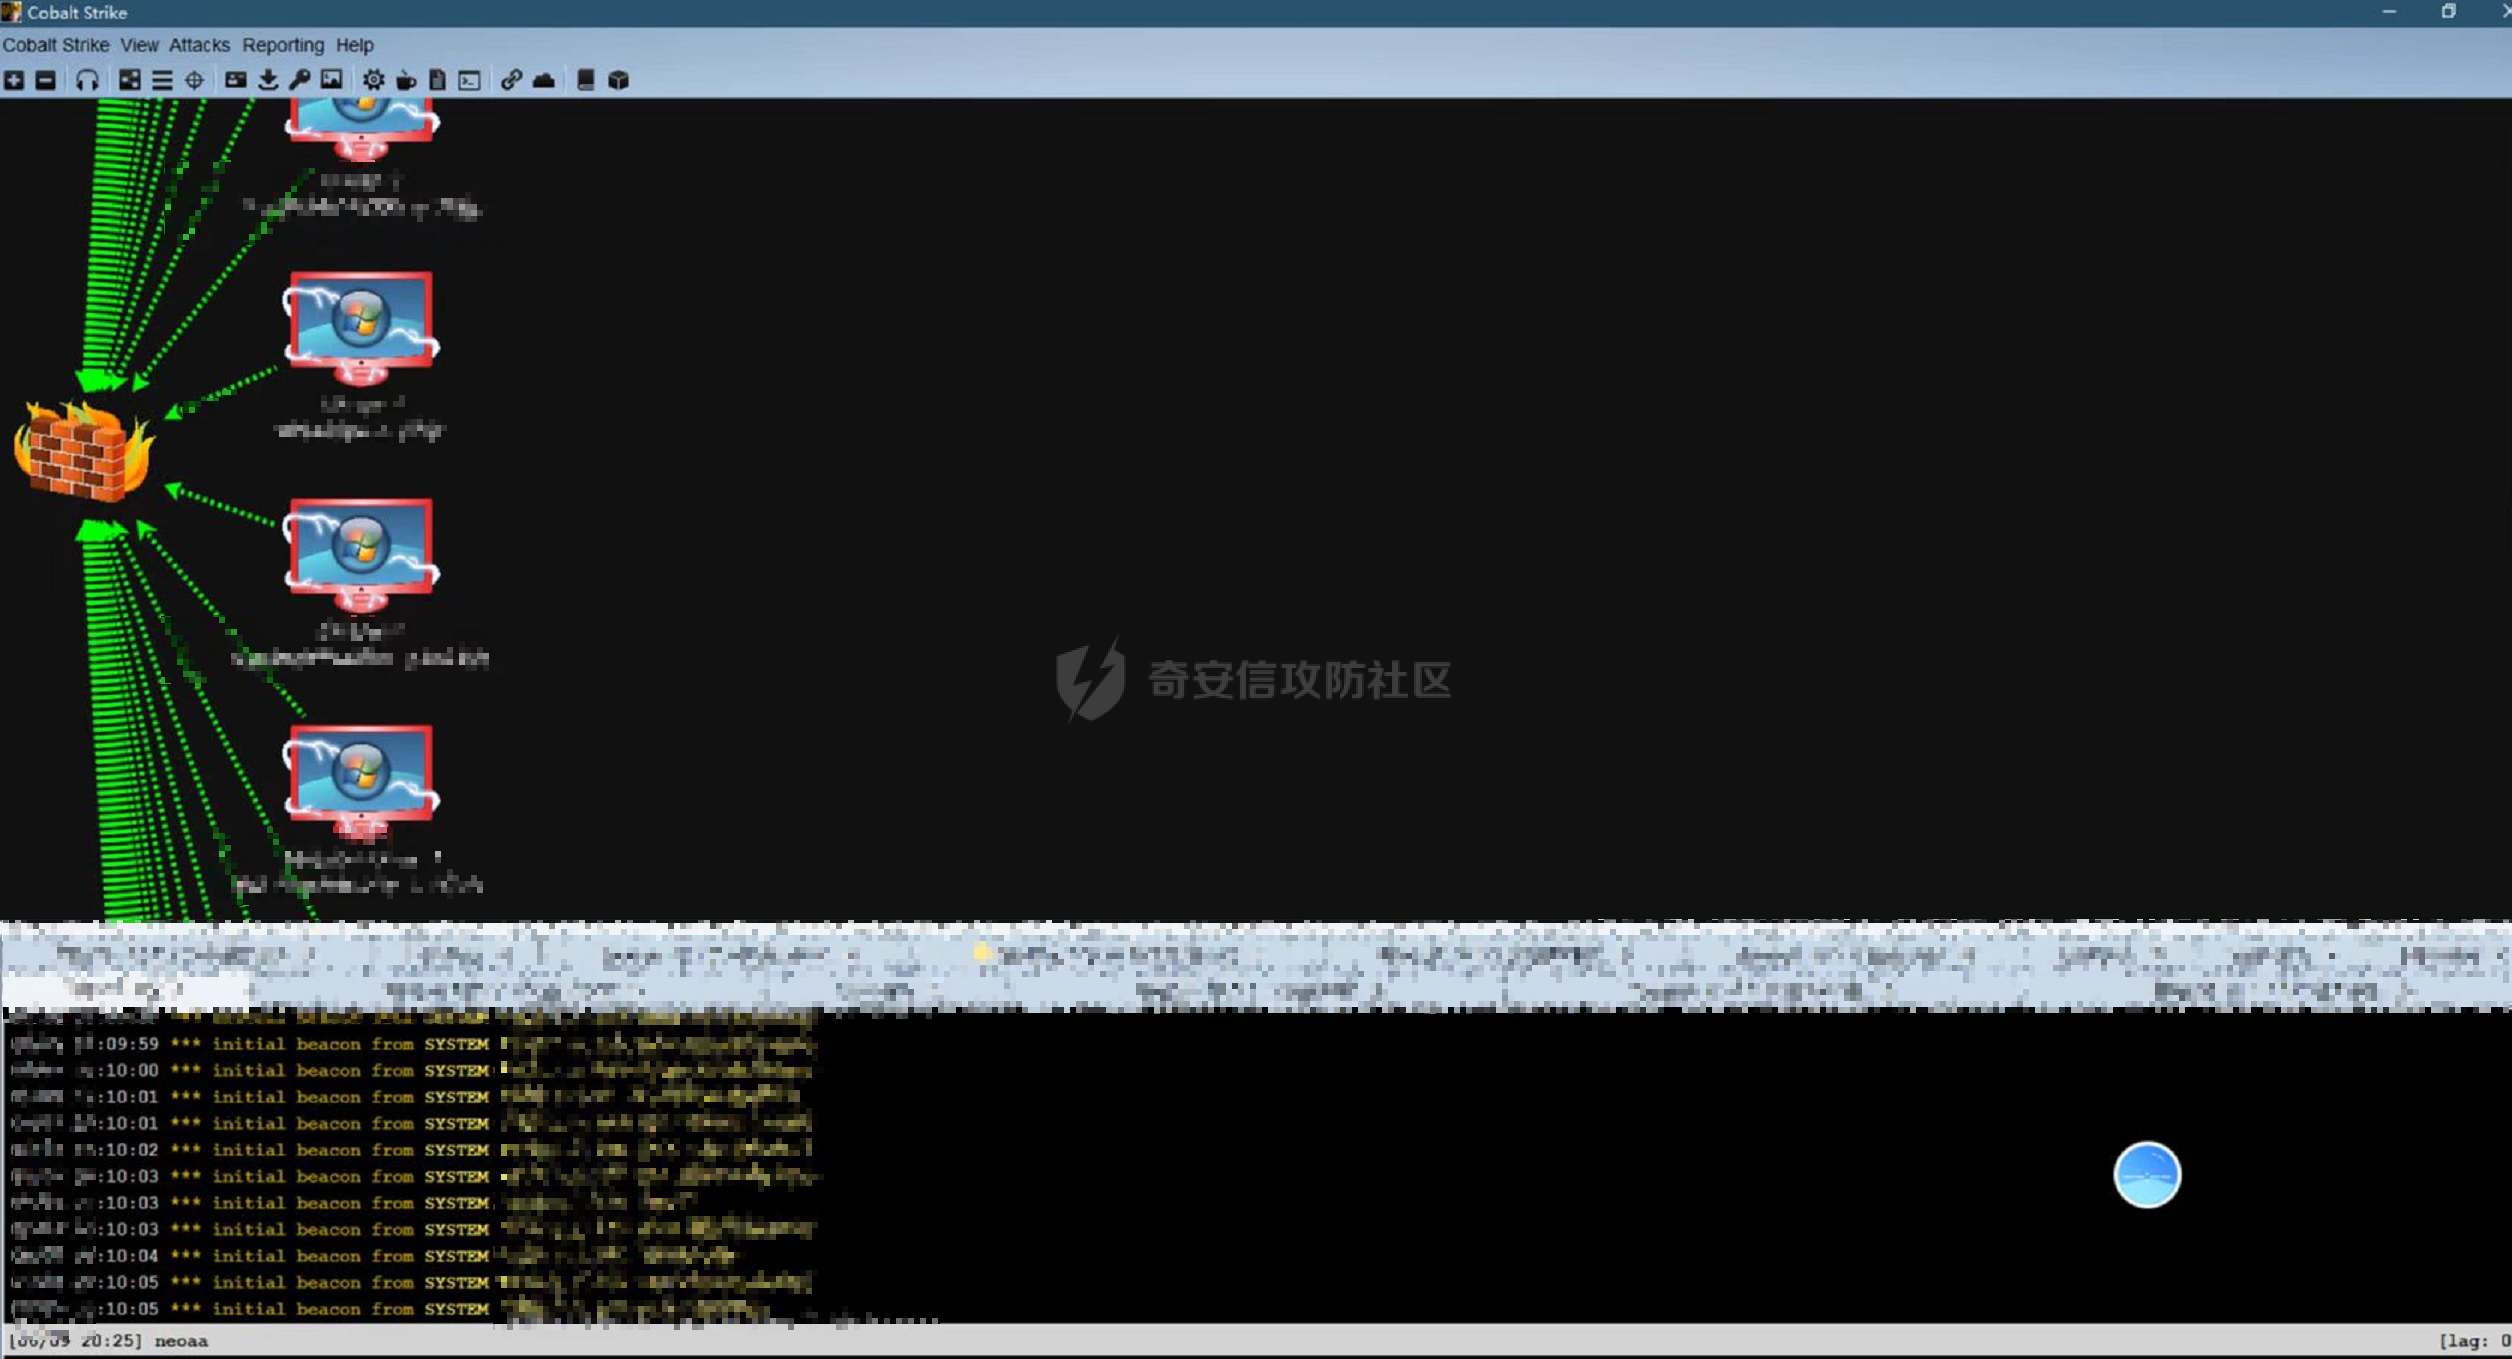Image resolution: width=2512 pixels, height=1359 pixels.
Task: View keystrokes with the key icon
Action: [300, 80]
